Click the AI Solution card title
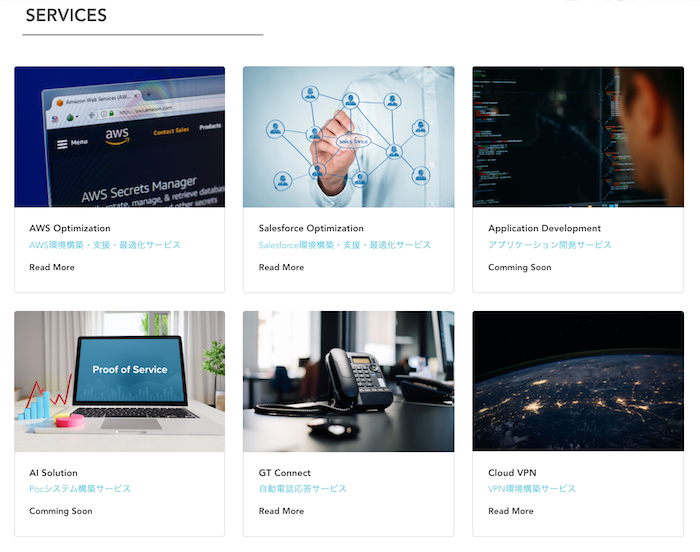This screenshot has height=552, width=700. tap(53, 473)
